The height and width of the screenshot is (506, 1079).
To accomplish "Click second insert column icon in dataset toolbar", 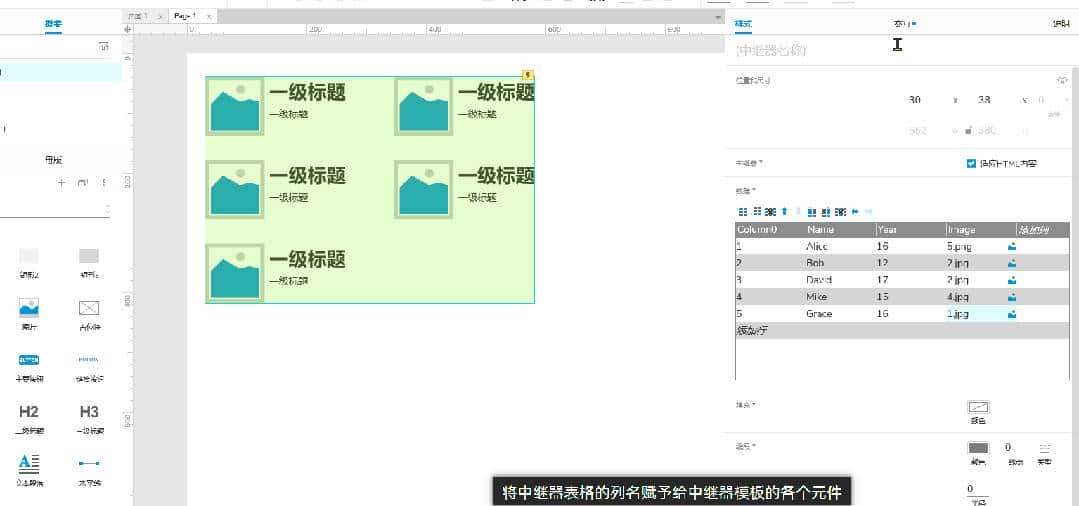I will click(826, 211).
